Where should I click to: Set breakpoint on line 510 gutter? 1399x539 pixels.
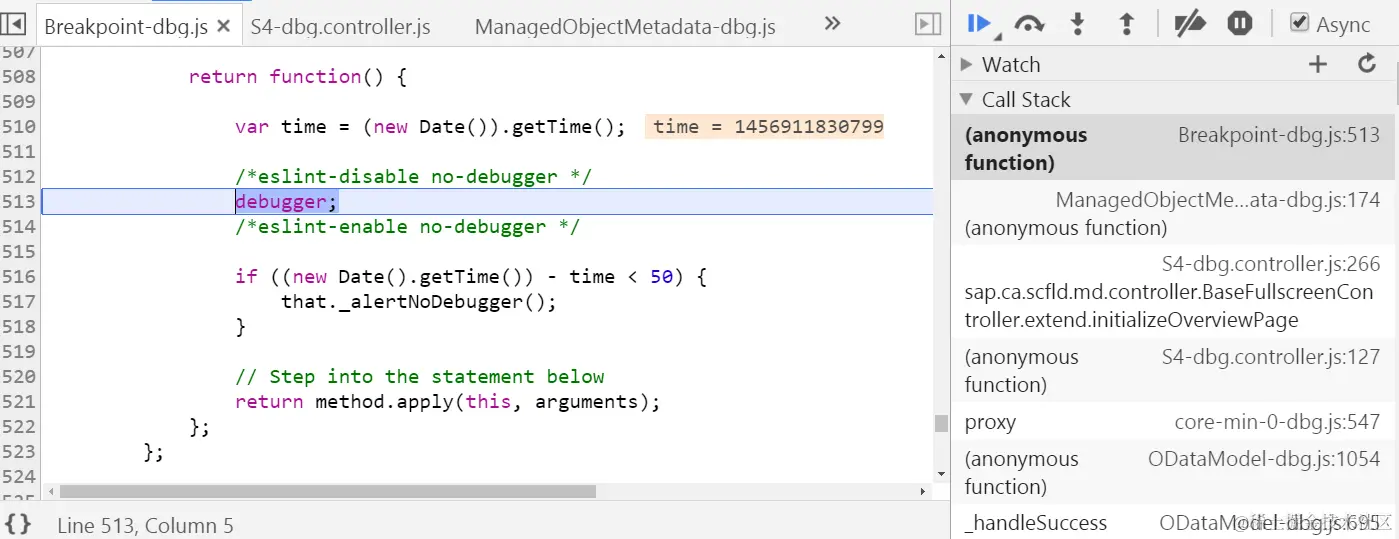19,126
